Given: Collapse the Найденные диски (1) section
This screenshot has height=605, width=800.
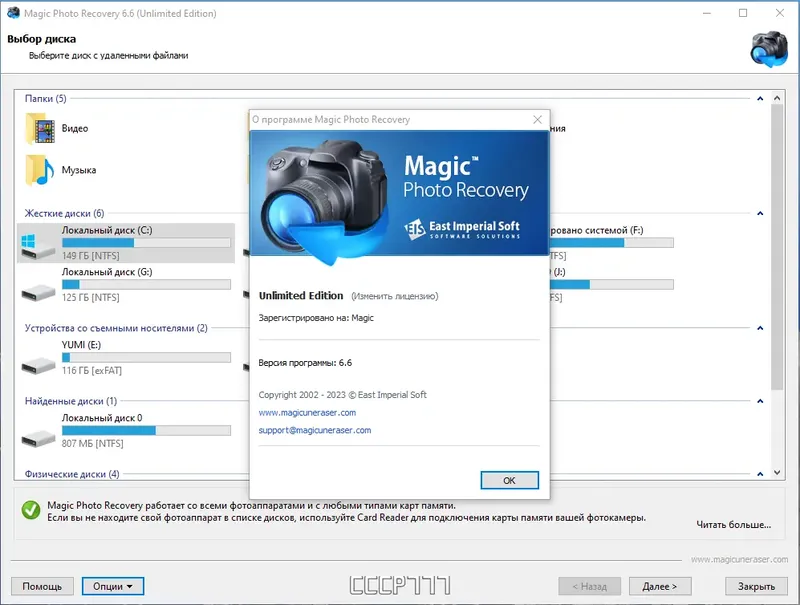Looking at the screenshot, I should pyautogui.click(x=760, y=401).
